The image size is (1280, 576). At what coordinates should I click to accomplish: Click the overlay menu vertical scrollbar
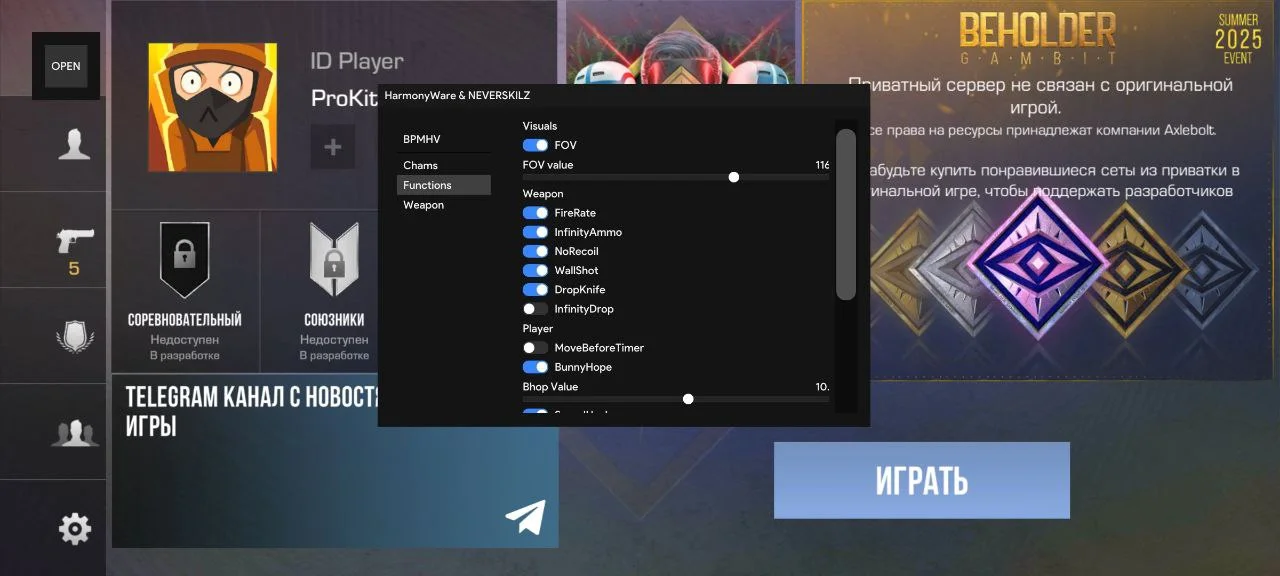(x=846, y=215)
